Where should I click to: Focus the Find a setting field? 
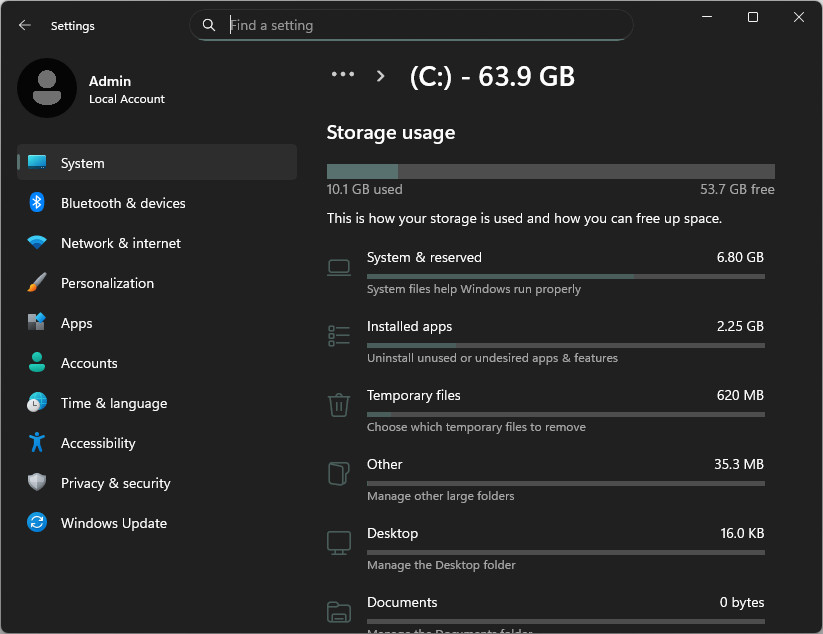coord(411,25)
